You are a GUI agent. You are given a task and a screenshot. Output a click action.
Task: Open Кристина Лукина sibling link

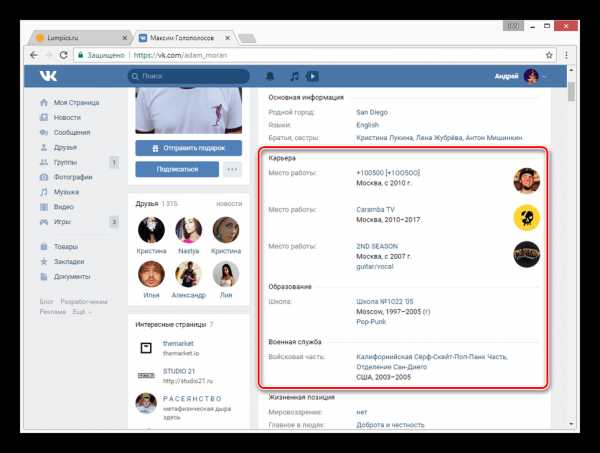coord(384,138)
